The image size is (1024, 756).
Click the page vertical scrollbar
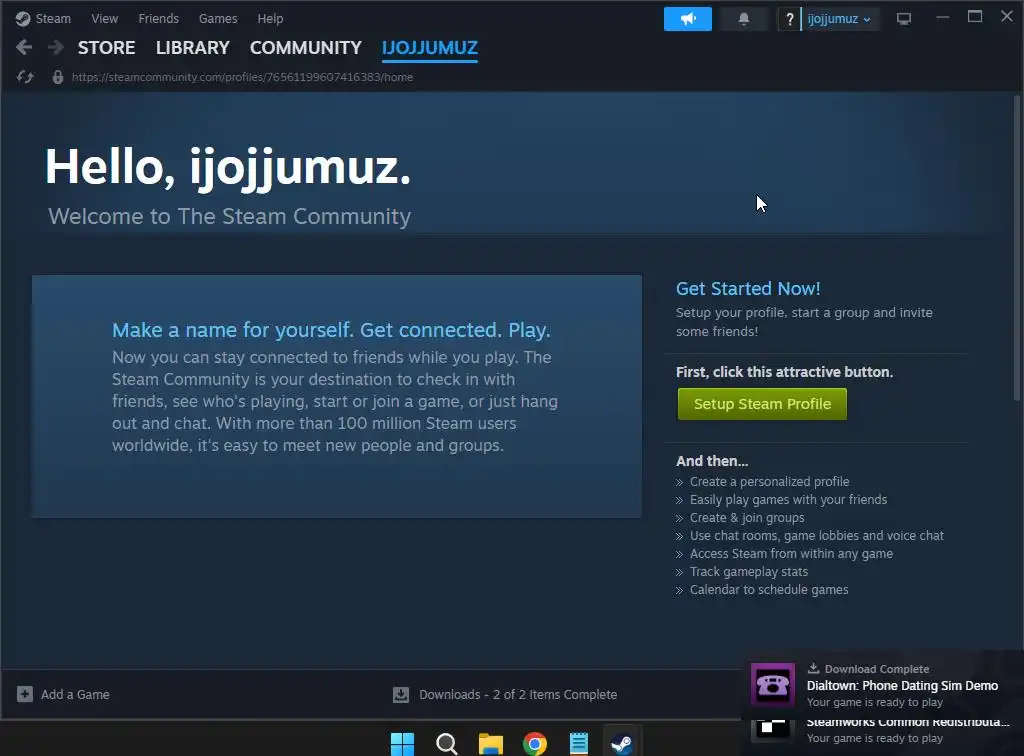tap(1017, 248)
